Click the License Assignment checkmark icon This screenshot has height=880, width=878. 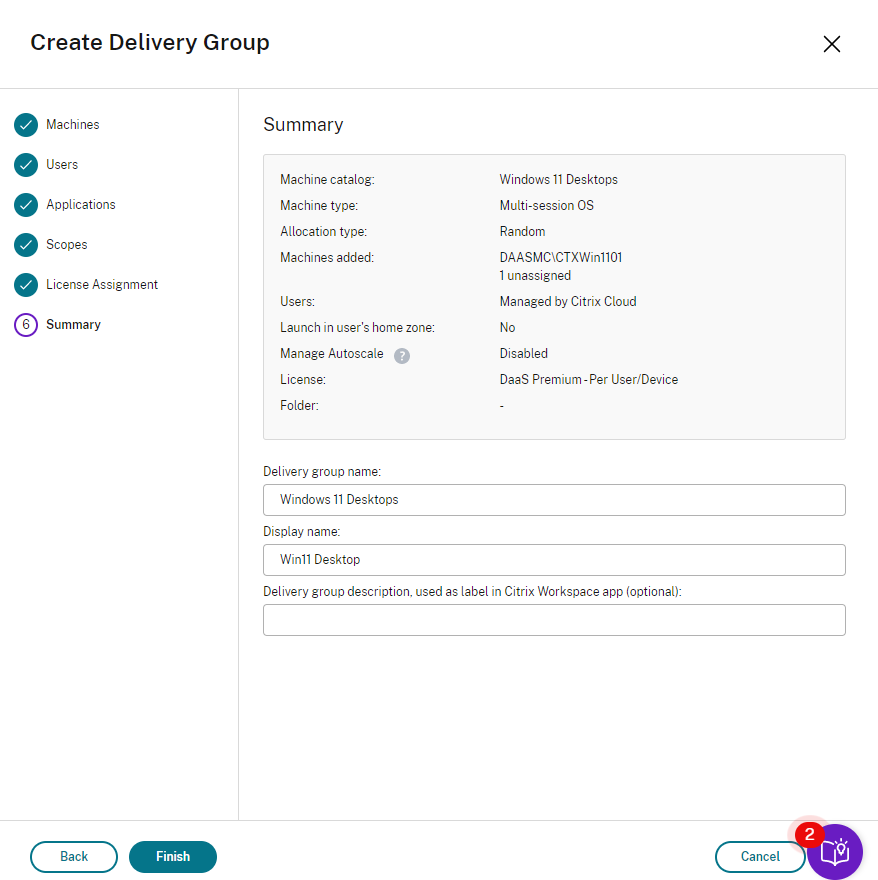[x=26, y=285]
